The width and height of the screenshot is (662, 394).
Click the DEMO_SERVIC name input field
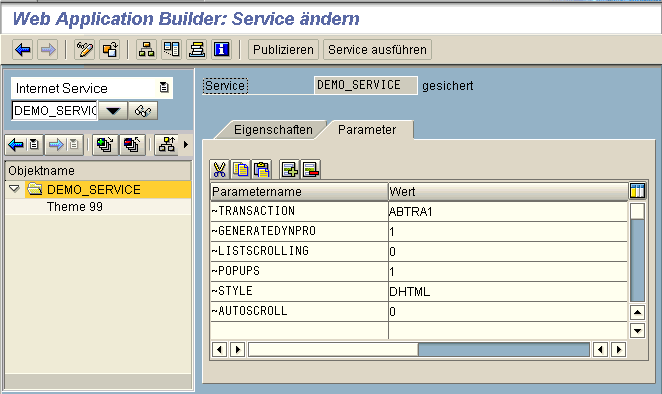(55, 111)
